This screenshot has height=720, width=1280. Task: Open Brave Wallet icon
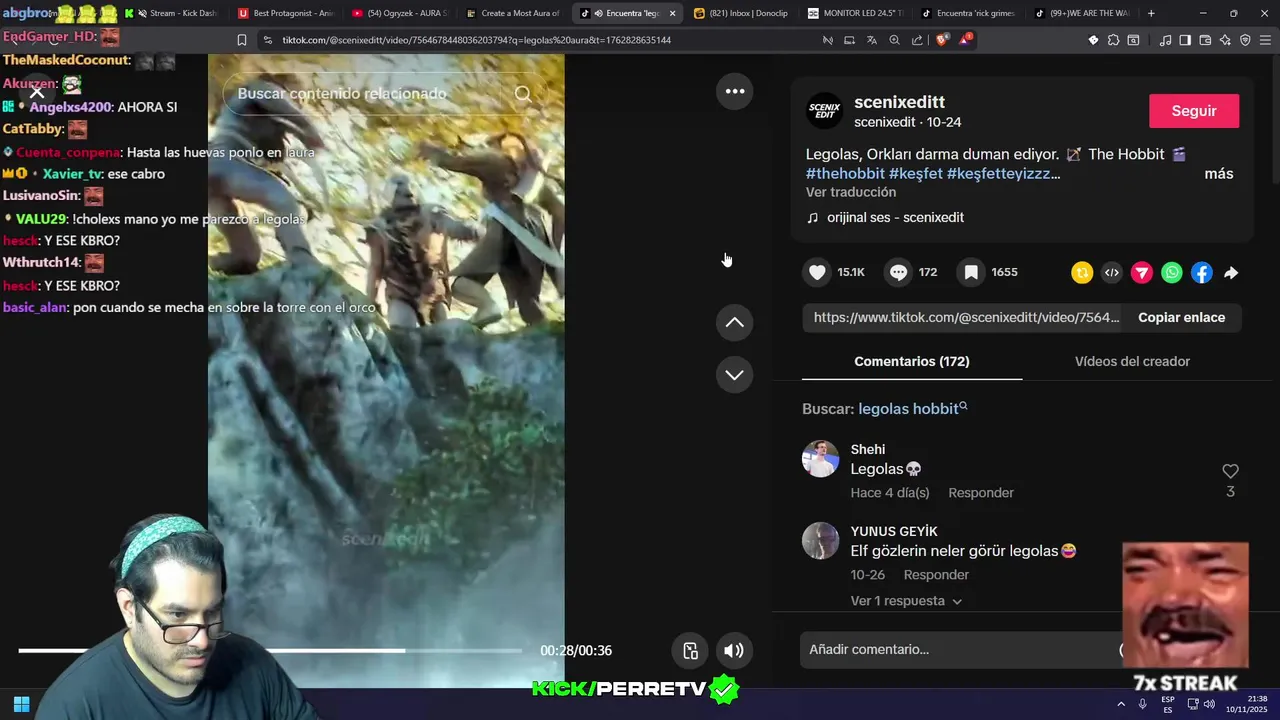pos(1205,40)
